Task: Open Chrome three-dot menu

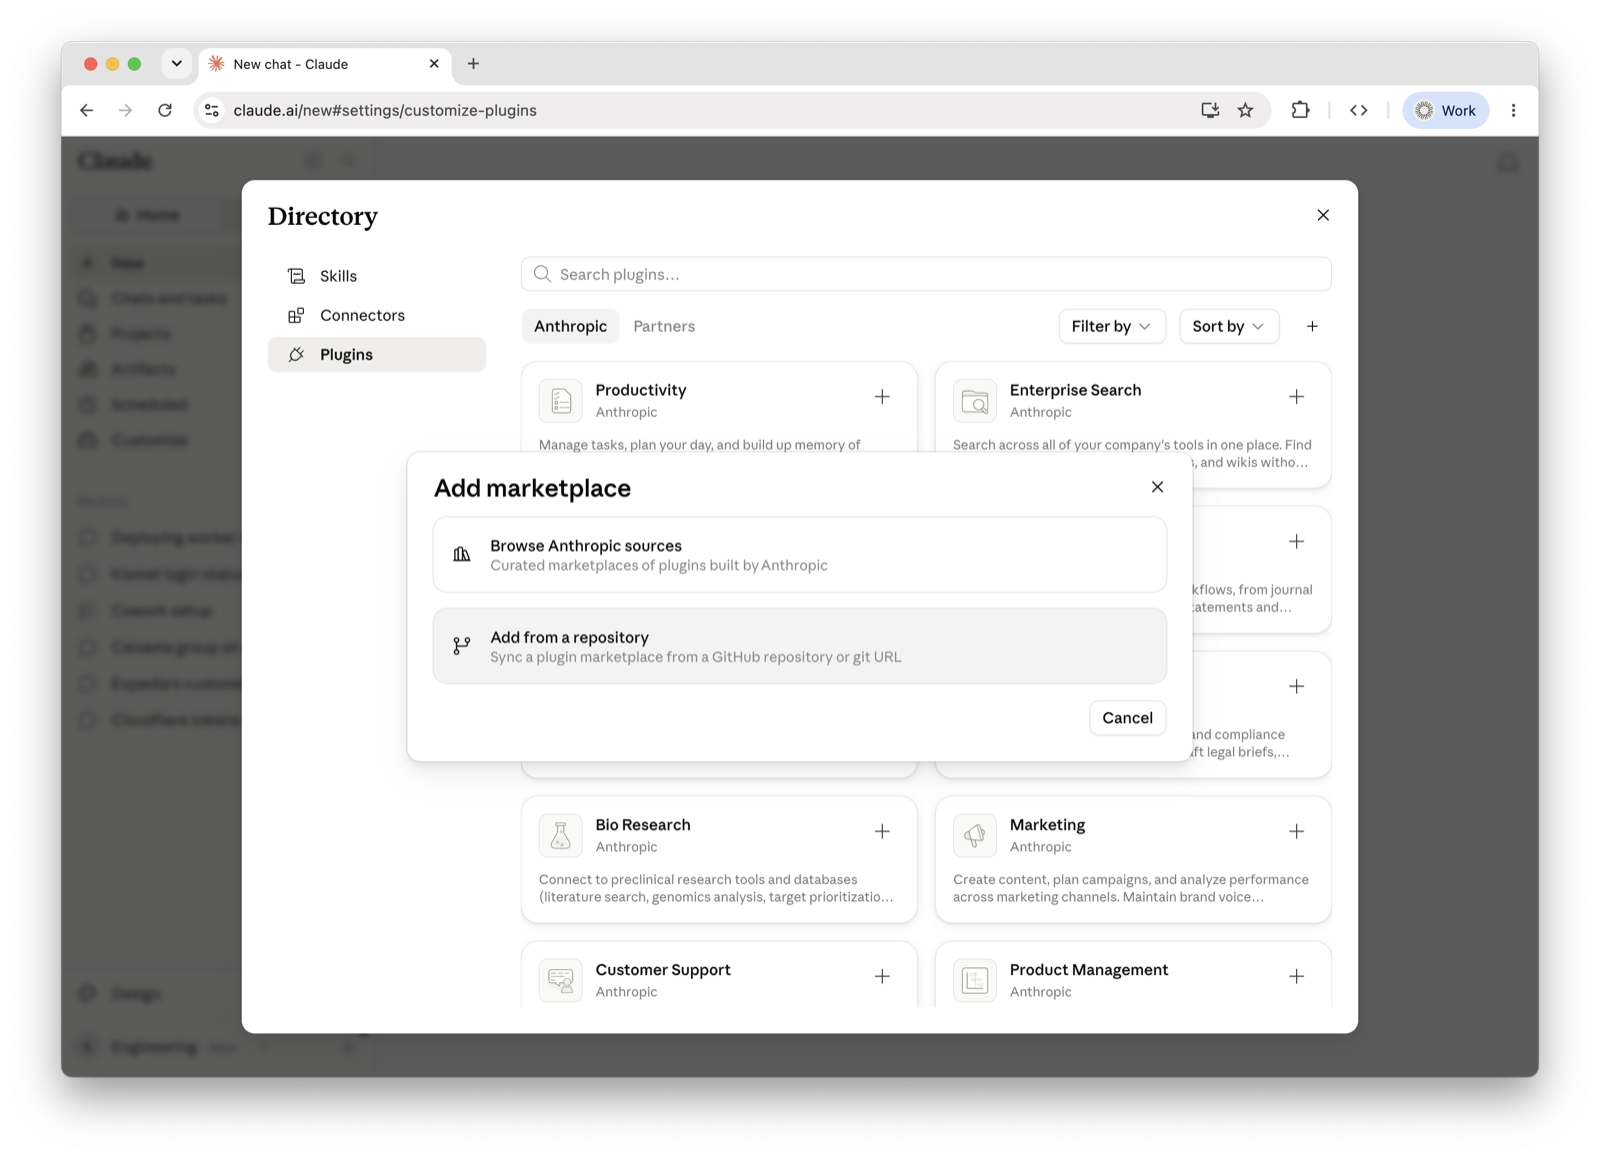Action: pos(1513,110)
